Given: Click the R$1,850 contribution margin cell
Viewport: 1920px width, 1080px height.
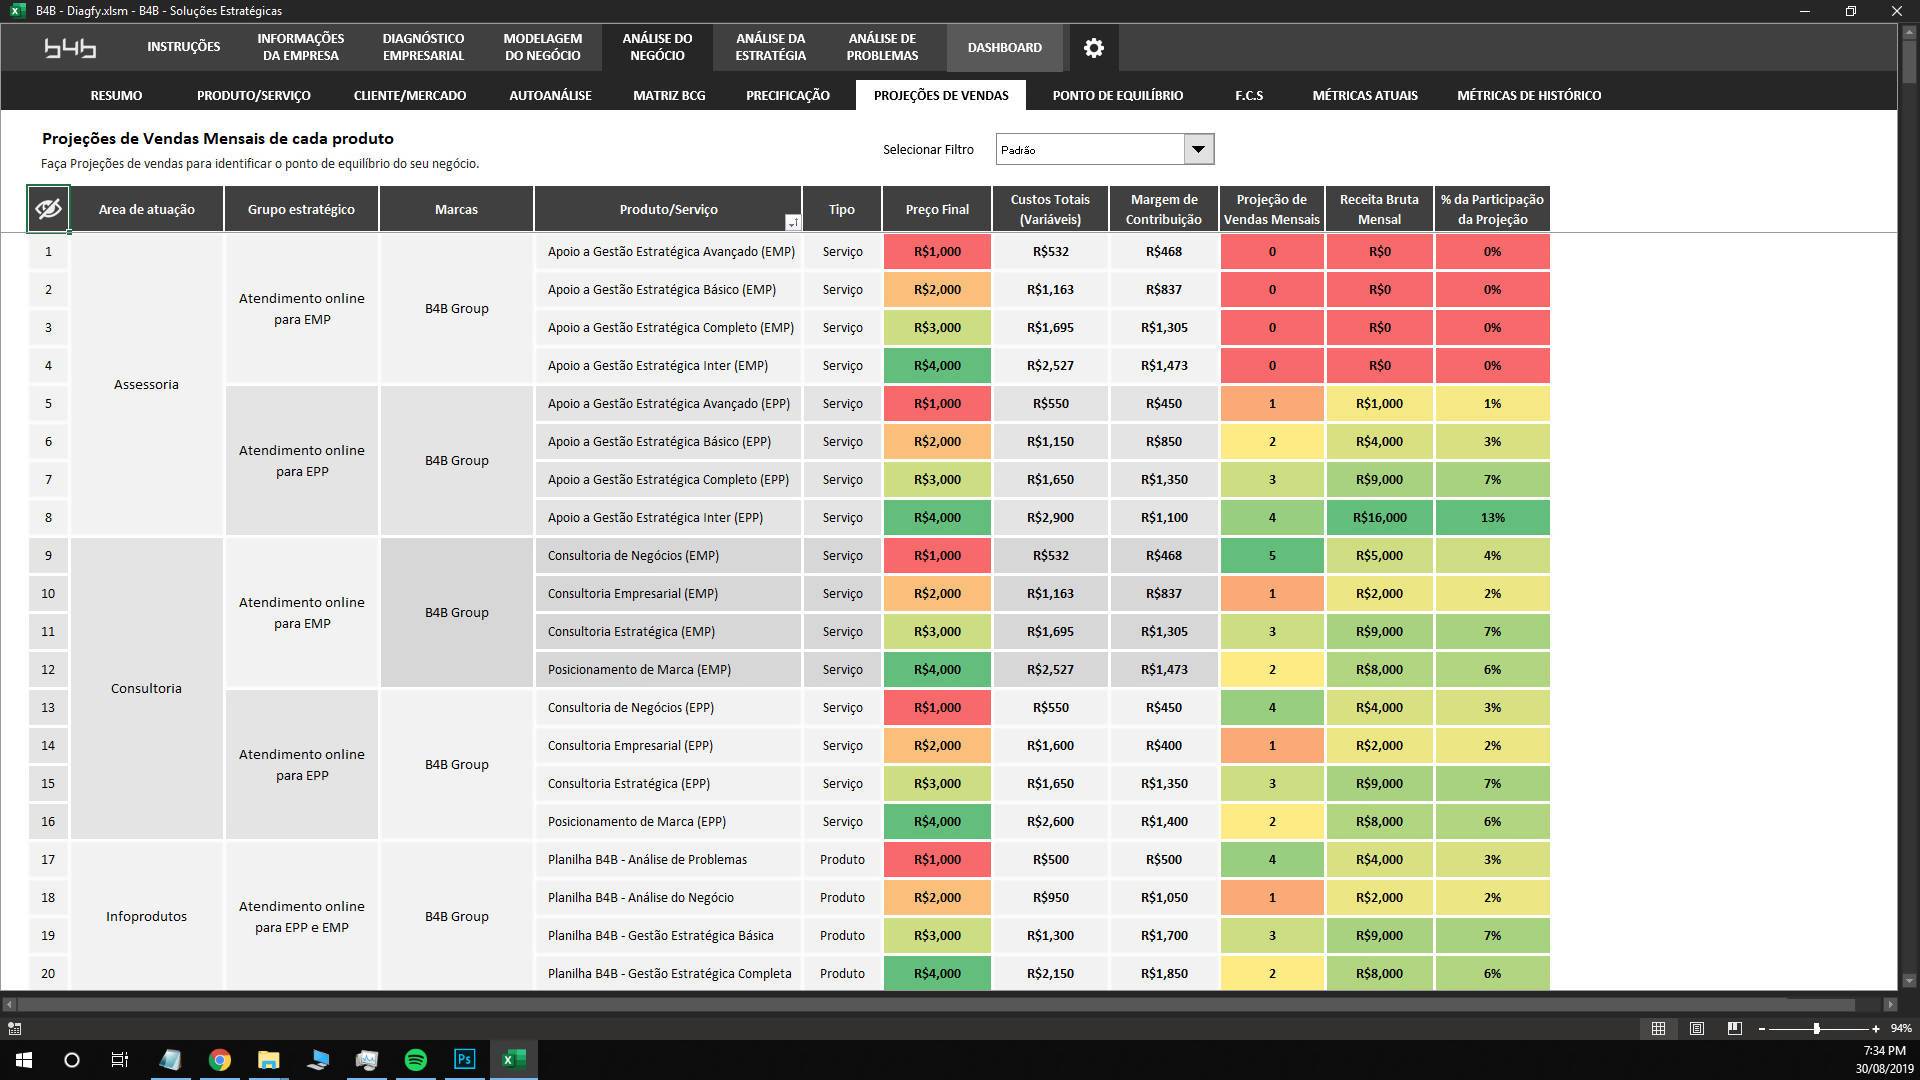Looking at the screenshot, I should [1163, 973].
